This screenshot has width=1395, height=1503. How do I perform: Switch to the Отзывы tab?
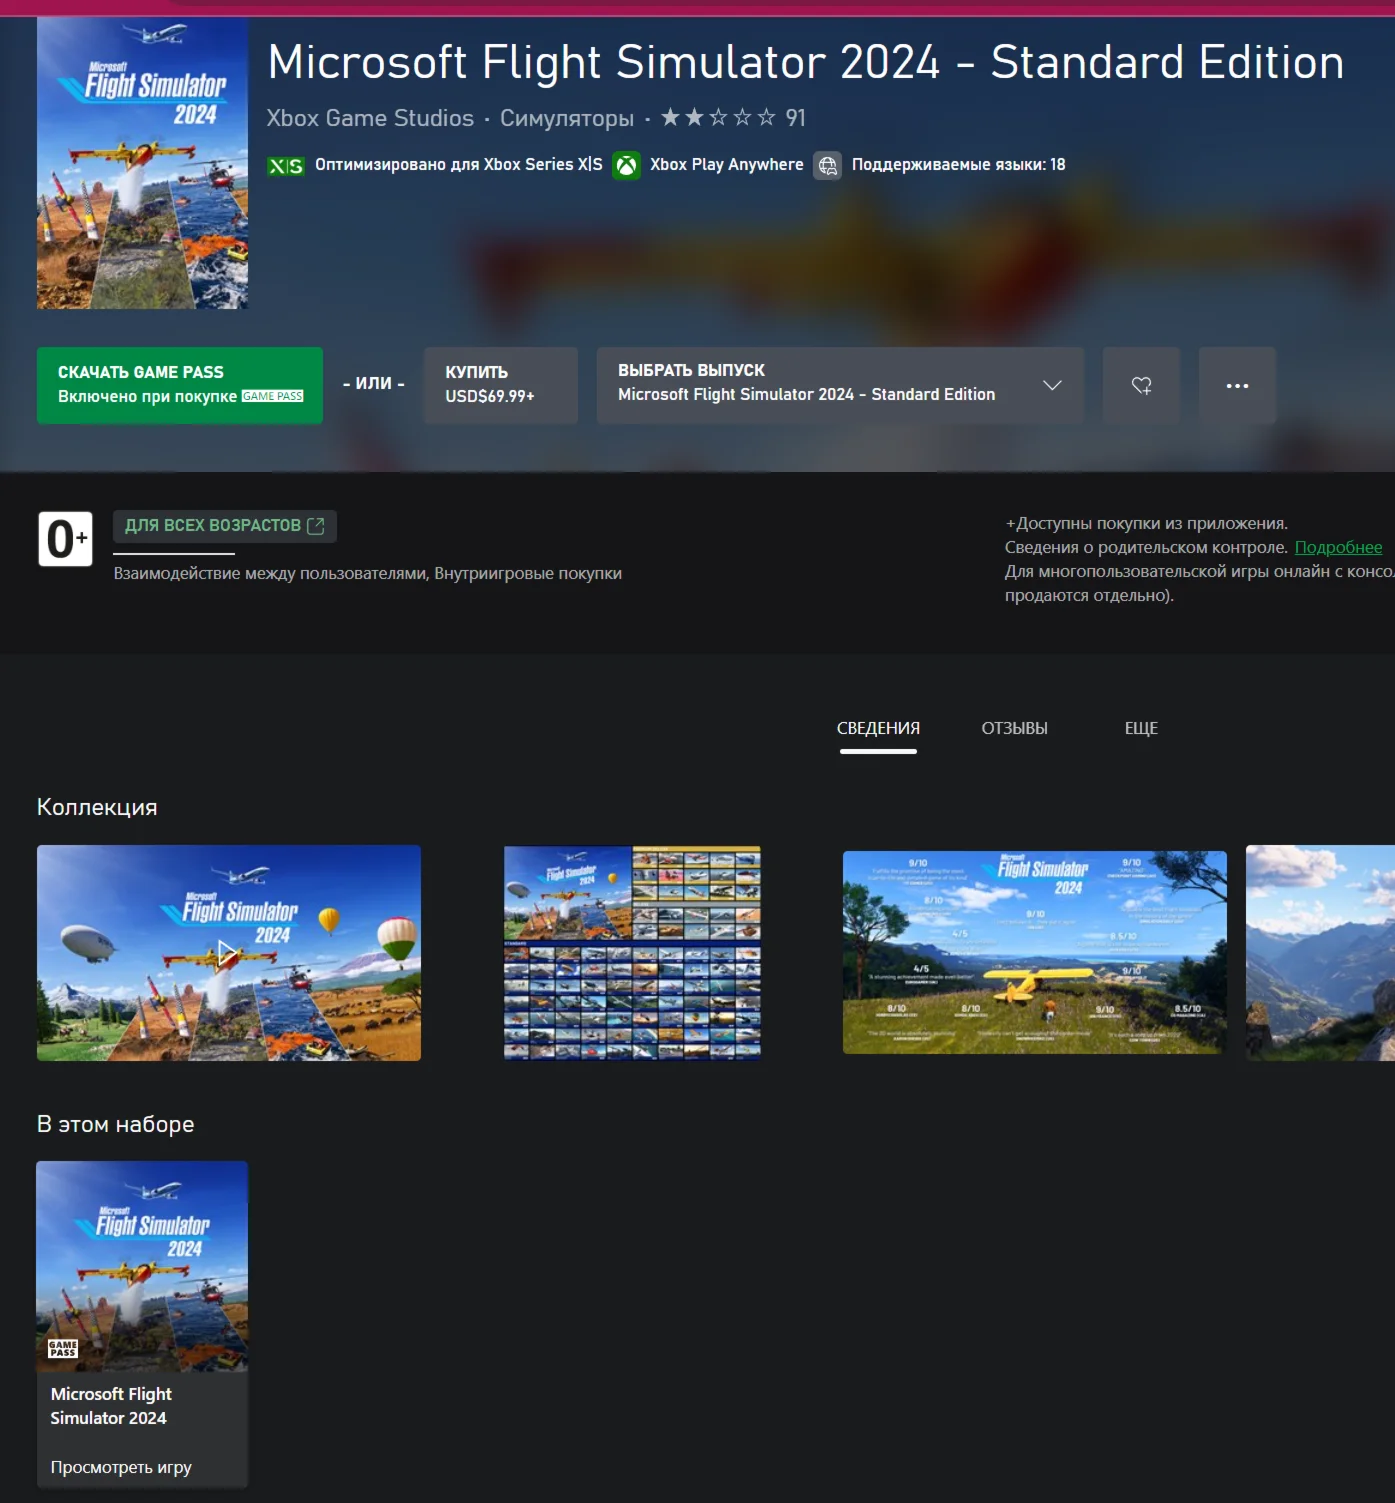point(1015,729)
